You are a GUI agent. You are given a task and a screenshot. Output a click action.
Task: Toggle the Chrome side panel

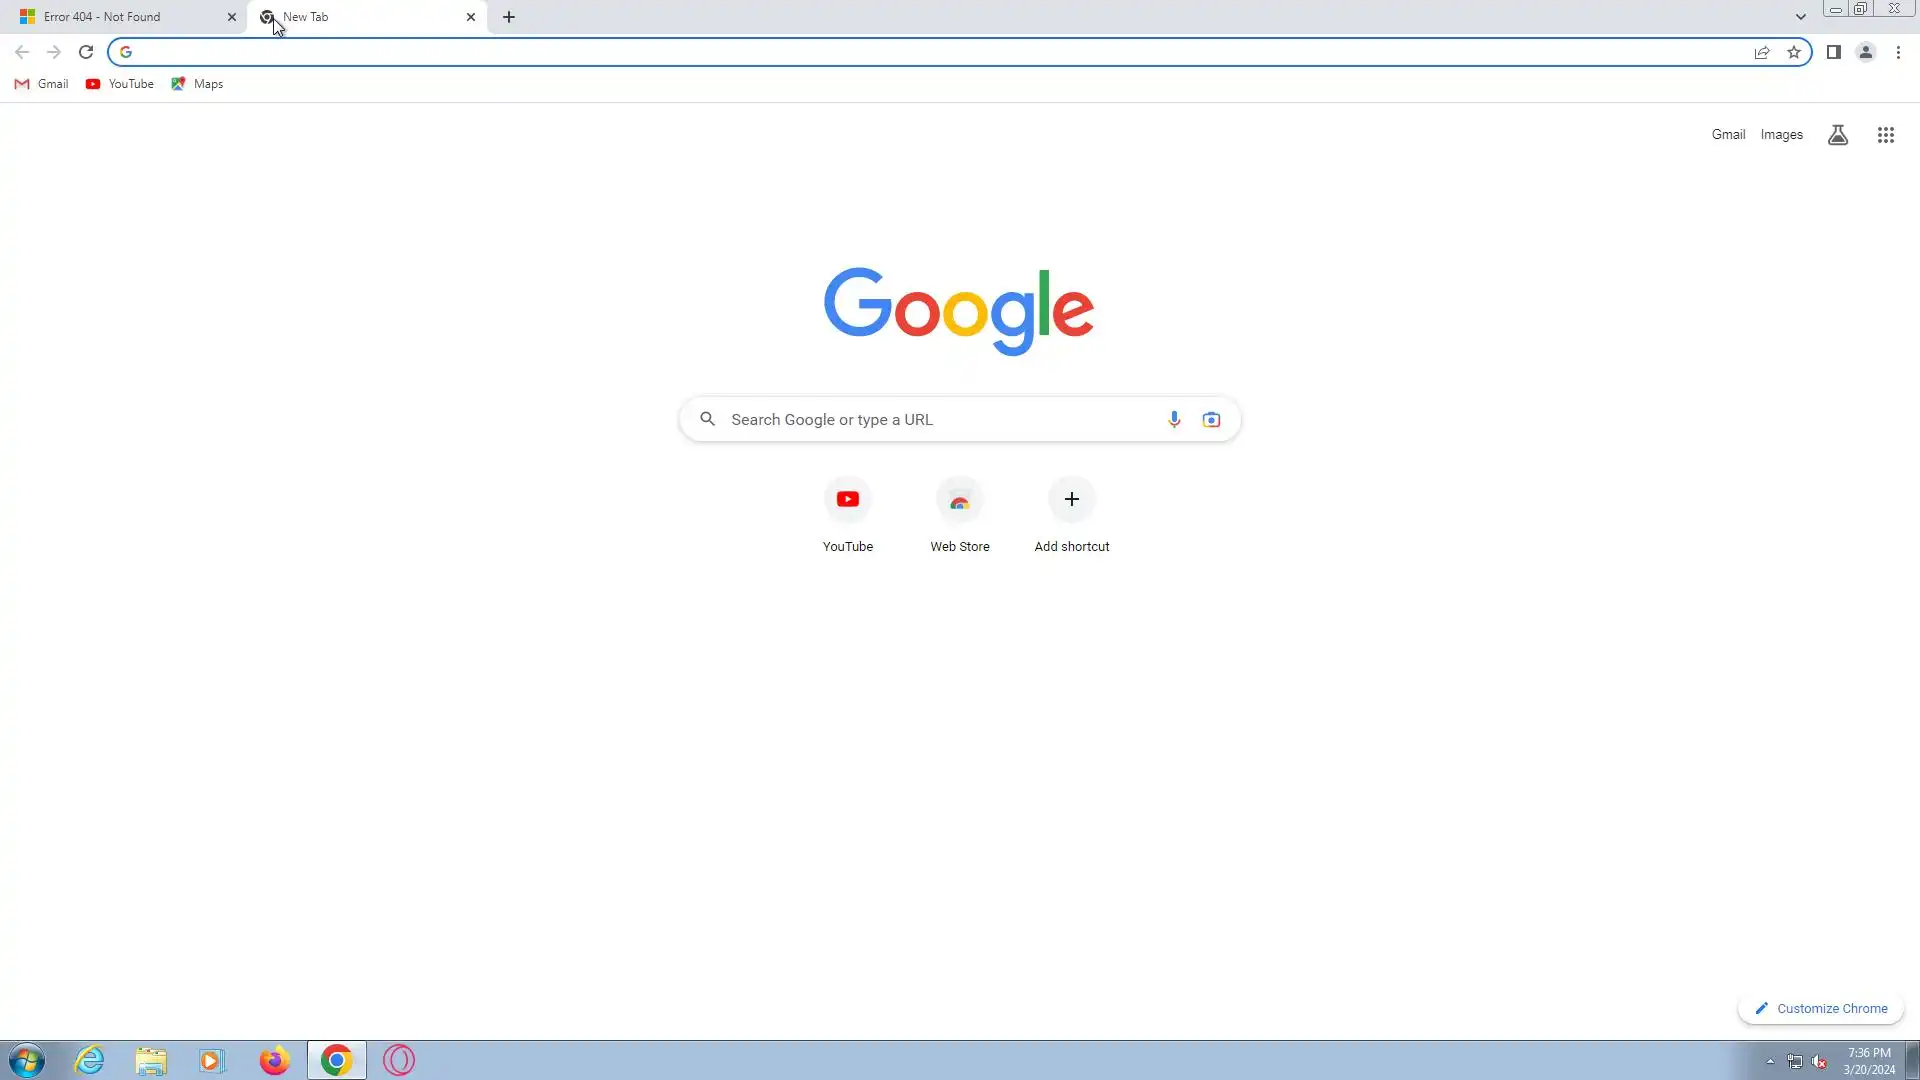click(1833, 52)
